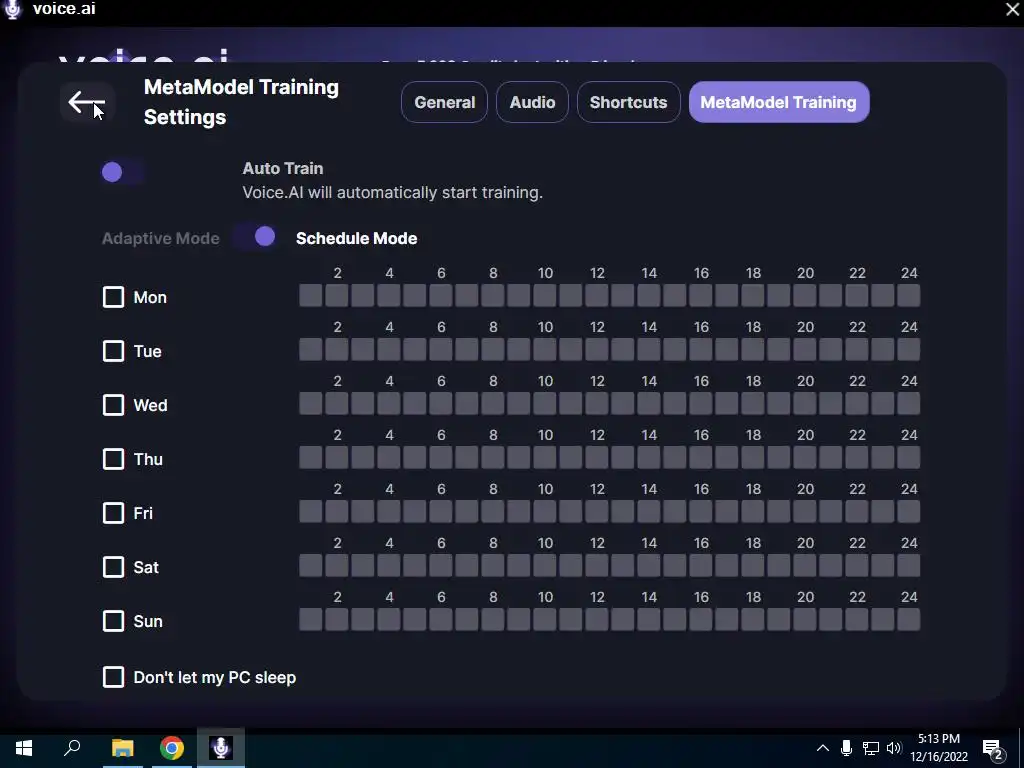Select the hour 8 block for Thu
The width and height of the screenshot is (1024, 768).
pos(493,458)
